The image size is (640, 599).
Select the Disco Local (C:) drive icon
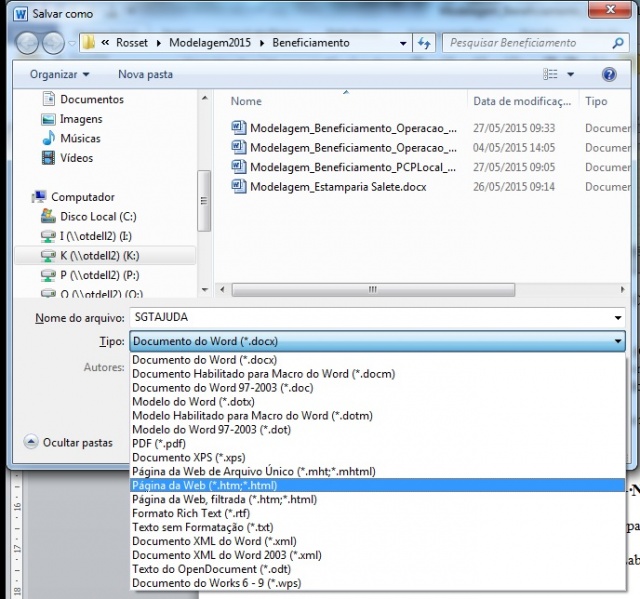pyautogui.click(x=48, y=216)
